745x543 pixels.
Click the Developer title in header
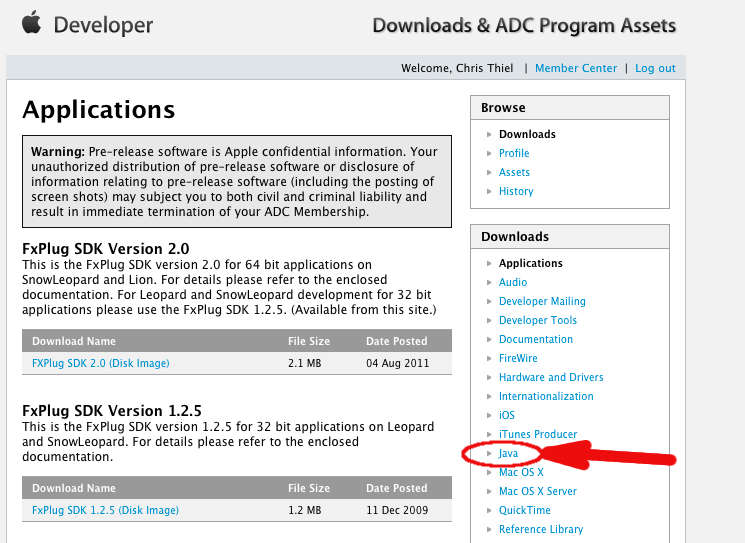[103, 26]
